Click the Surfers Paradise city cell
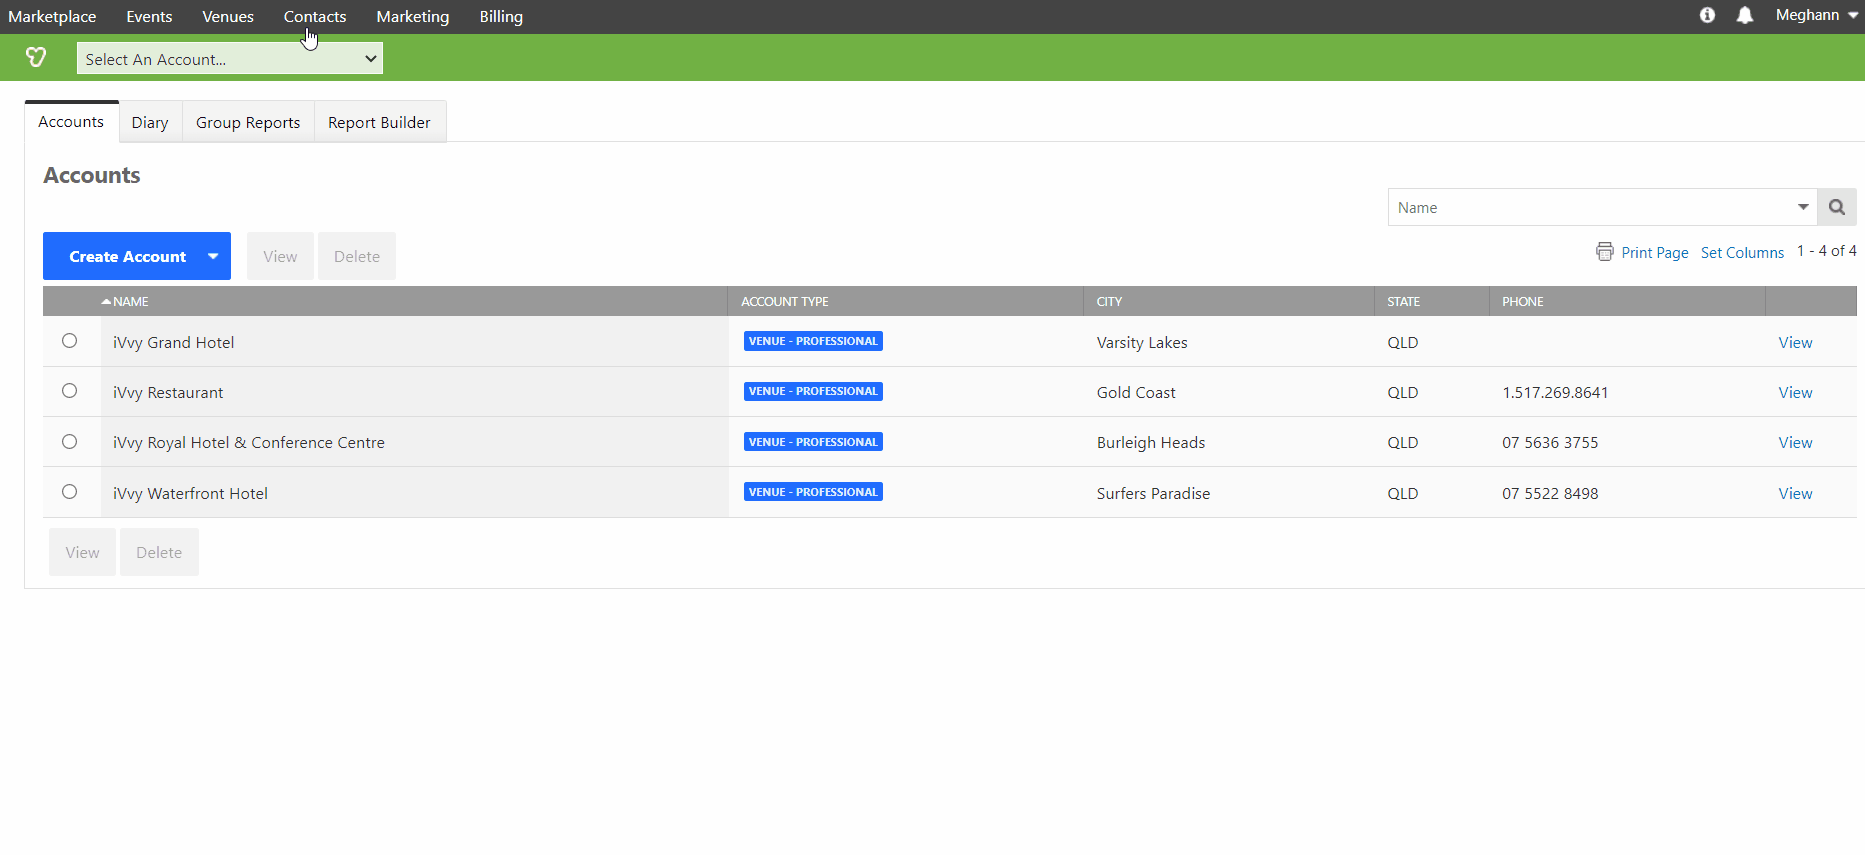Image resolution: width=1865 pixels, height=855 pixels. (1153, 493)
